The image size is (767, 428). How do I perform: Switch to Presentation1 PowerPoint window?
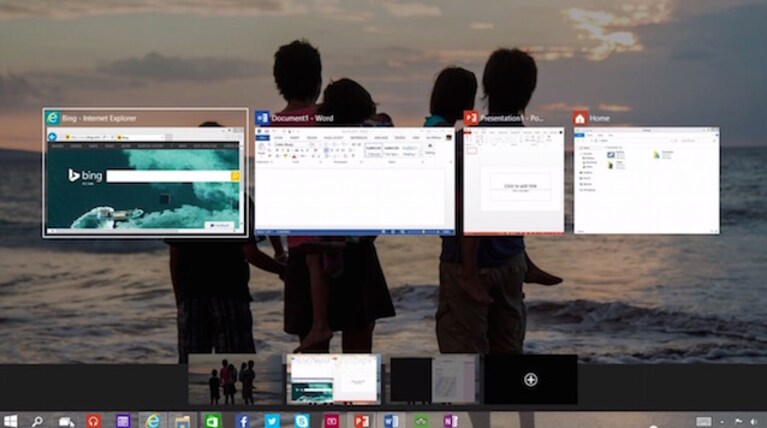tap(514, 181)
